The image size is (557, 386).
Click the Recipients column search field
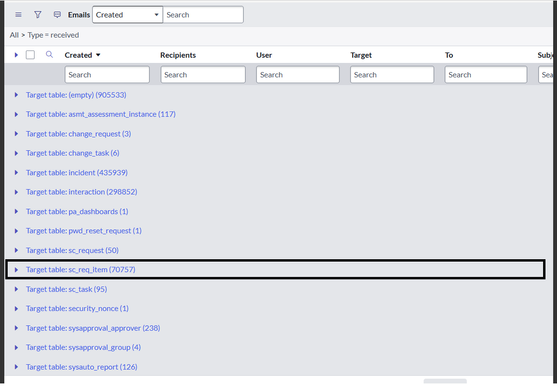pos(203,75)
